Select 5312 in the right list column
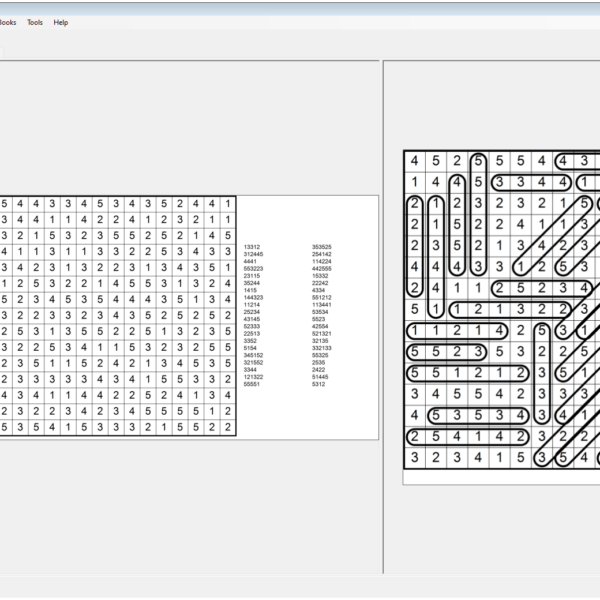 [318, 384]
